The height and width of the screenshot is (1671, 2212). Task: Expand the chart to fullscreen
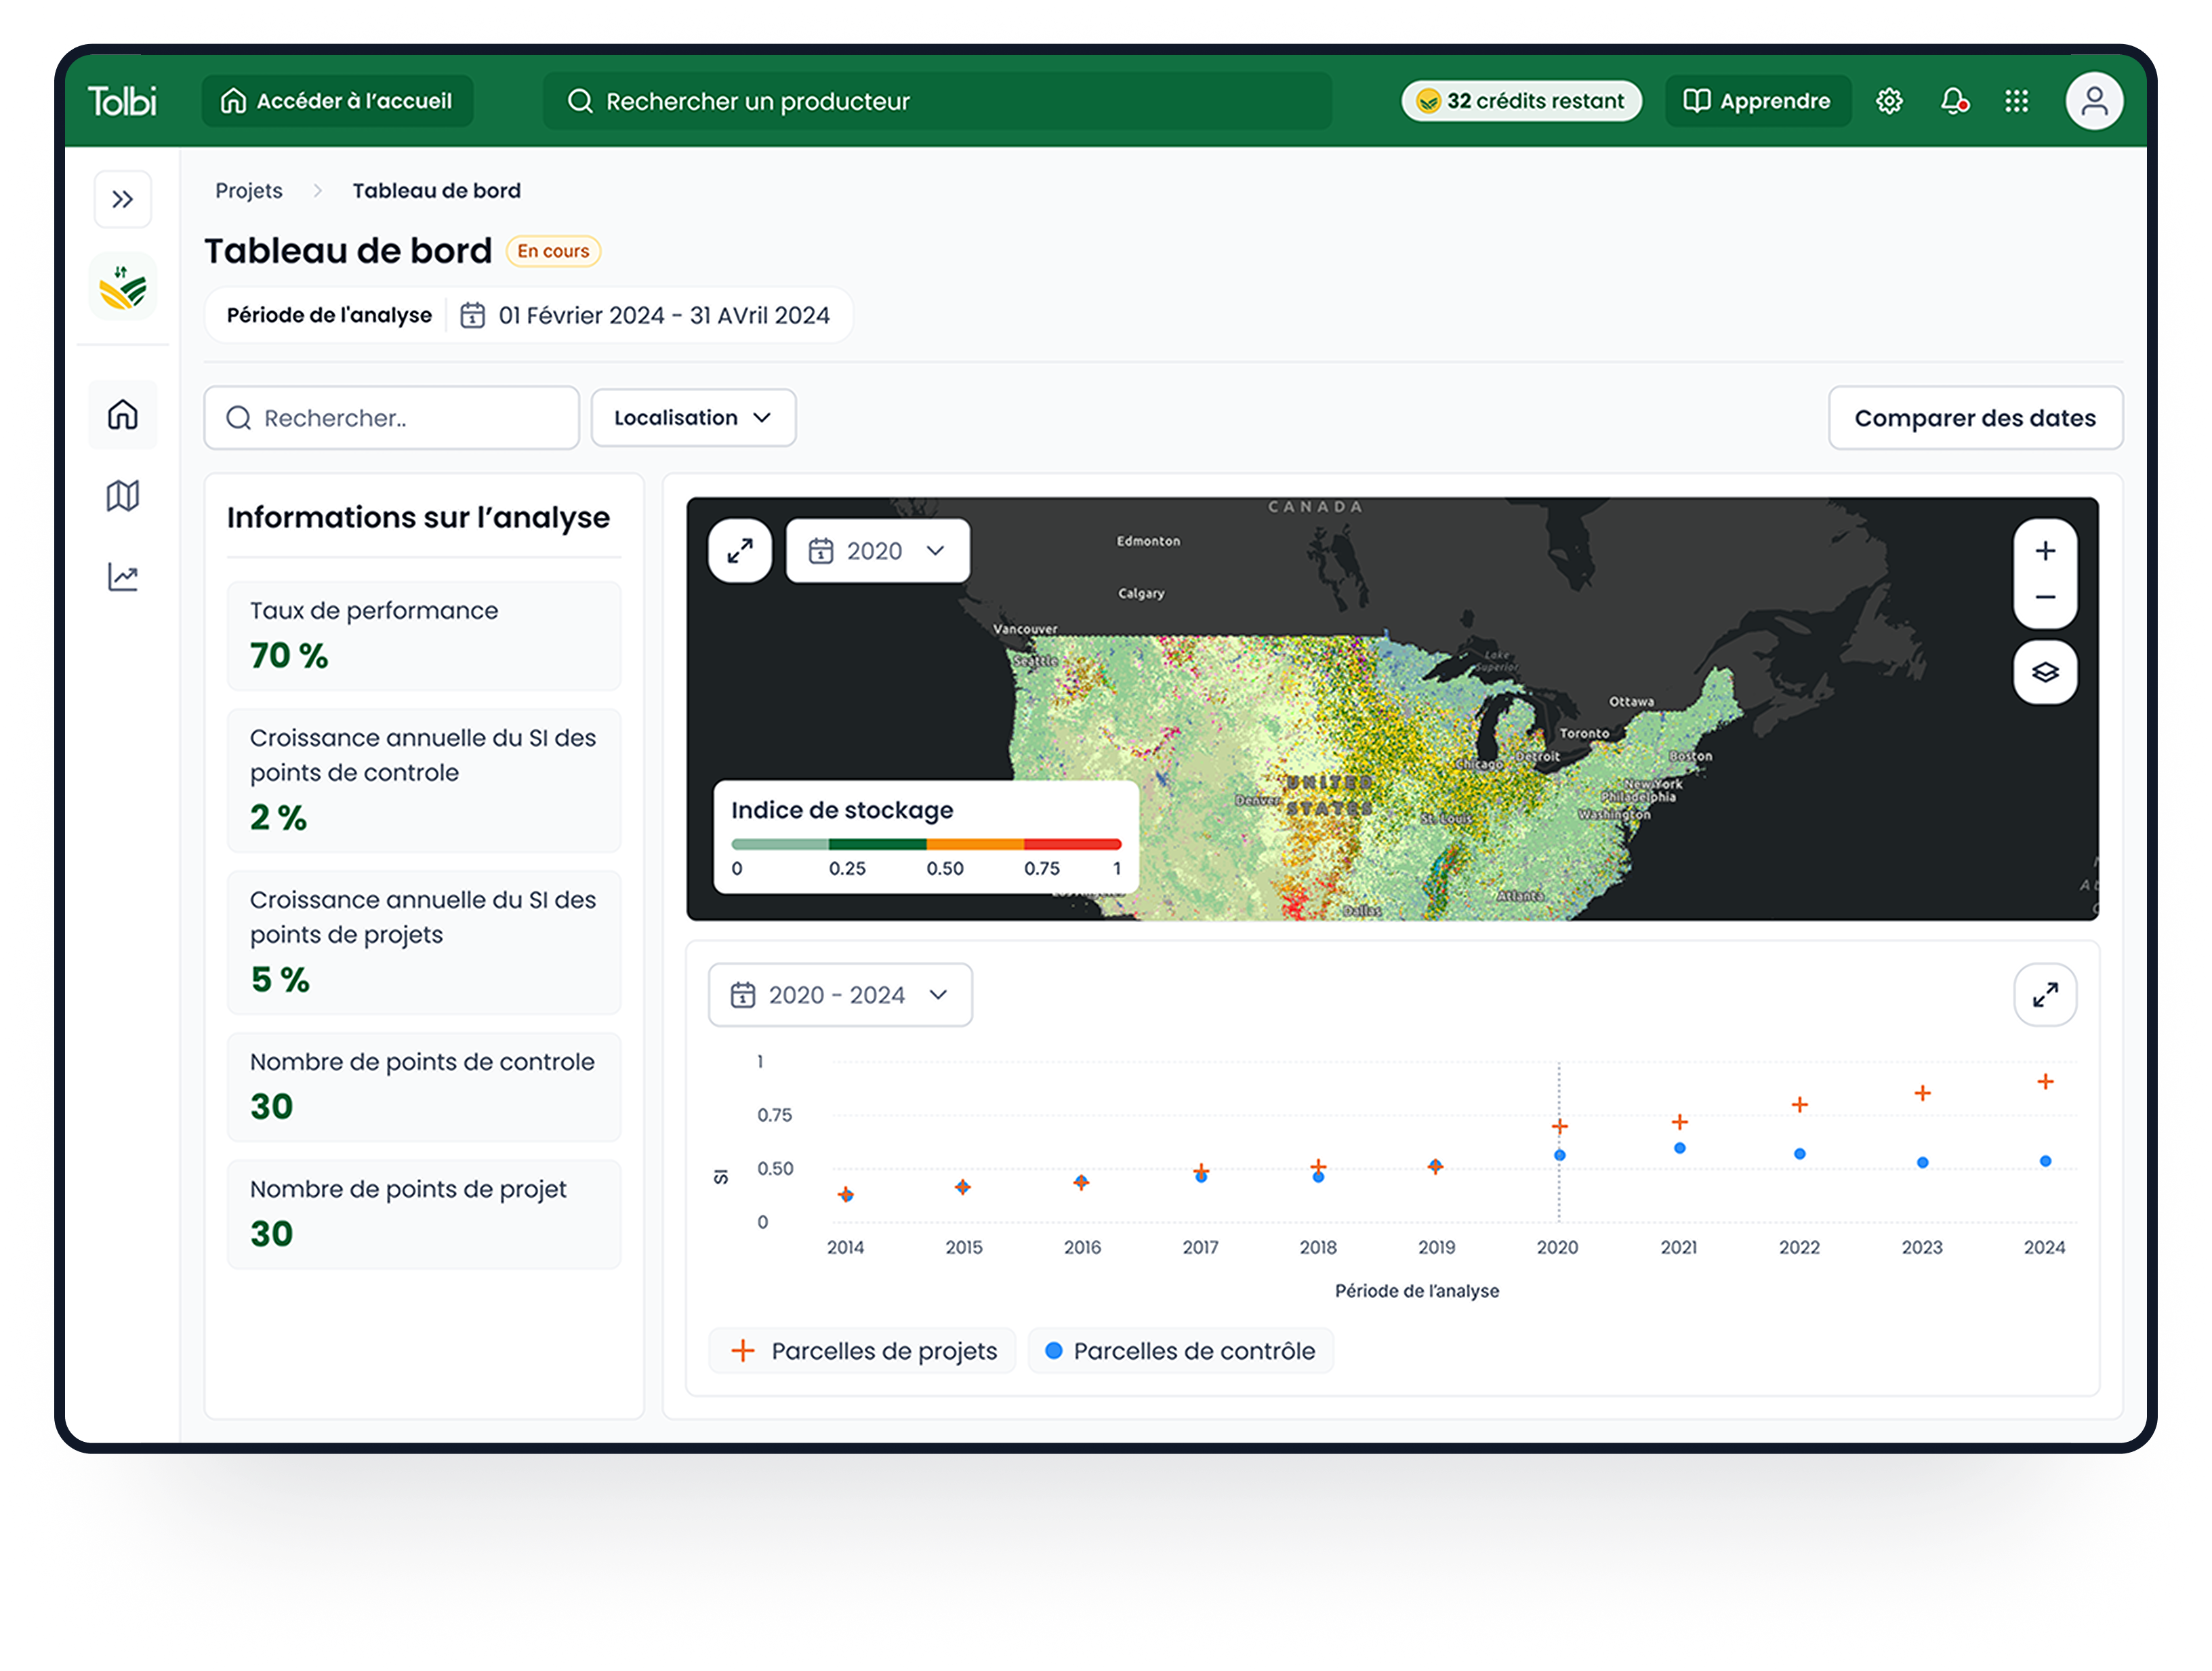coord(2045,995)
